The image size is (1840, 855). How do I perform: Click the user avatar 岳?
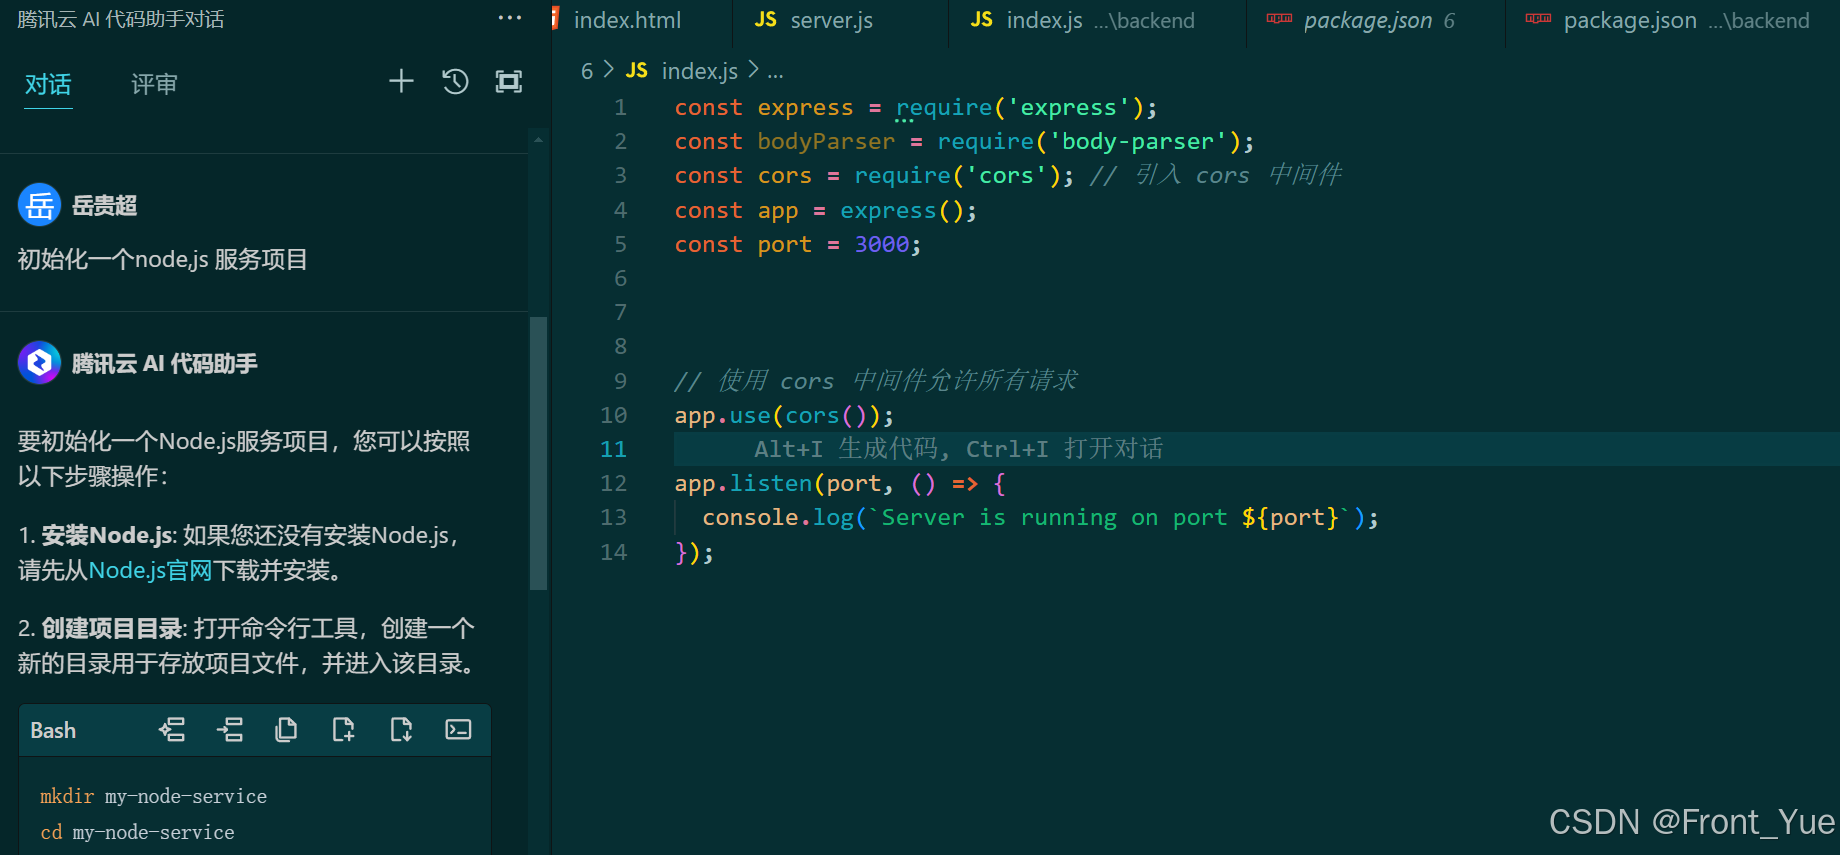pyautogui.click(x=39, y=205)
